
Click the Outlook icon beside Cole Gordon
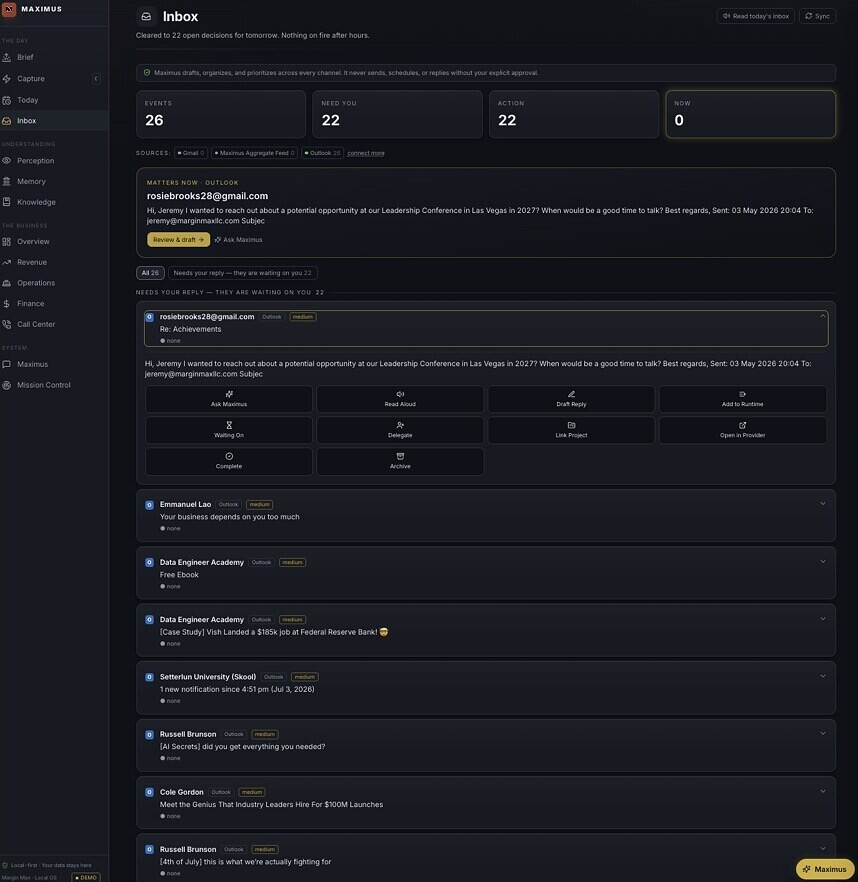pos(150,792)
